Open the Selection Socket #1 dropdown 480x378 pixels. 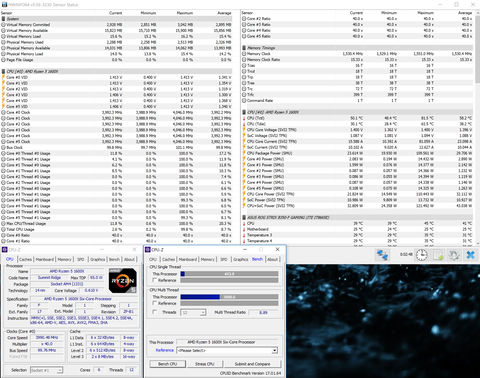click(46, 370)
